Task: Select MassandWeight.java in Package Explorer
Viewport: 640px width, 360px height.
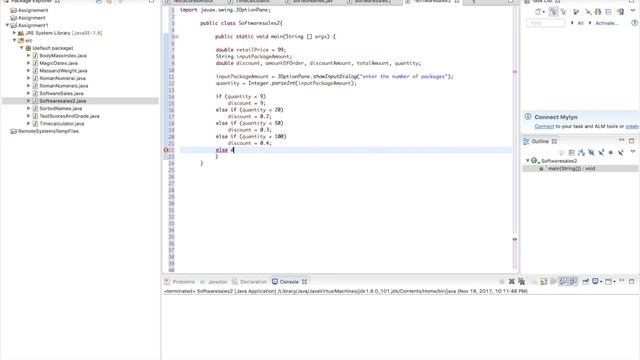Action: coord(63,71)
